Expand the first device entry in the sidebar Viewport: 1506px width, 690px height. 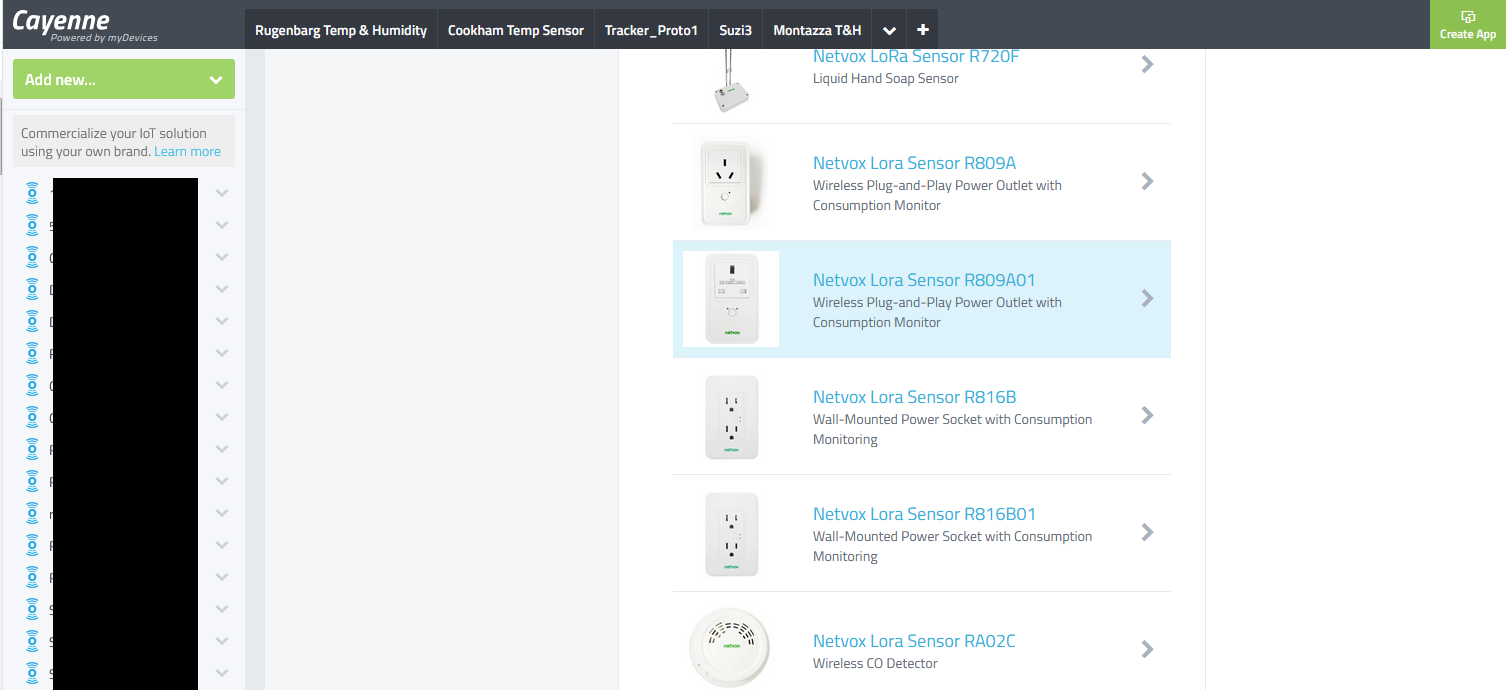(x=221, y=192)
